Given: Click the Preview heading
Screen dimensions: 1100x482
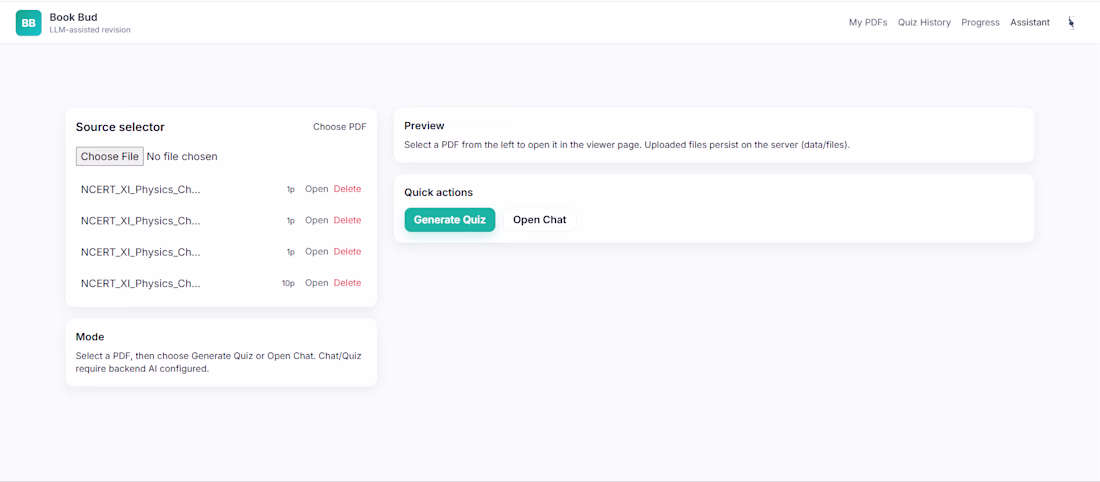Looking at the screenshot, I should [424, 126].
